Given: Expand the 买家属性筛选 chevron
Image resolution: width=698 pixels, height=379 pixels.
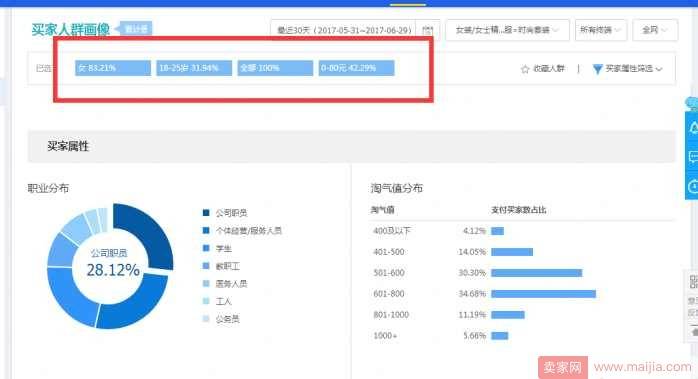Looking at the screenshot, I should coord(659,69).
